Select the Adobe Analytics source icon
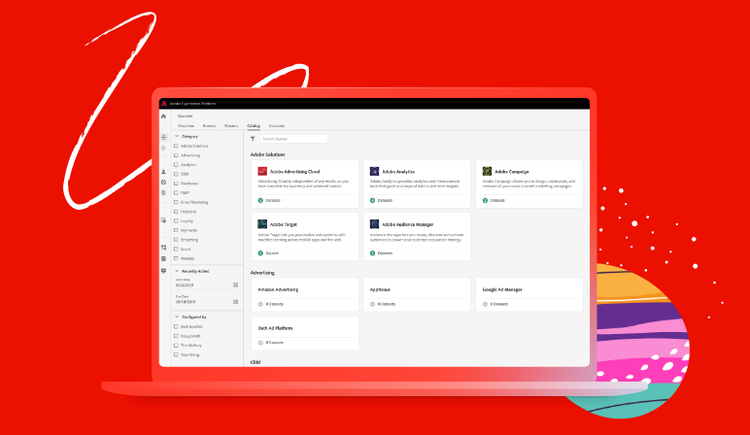The width and height of the screenshot is (750, 435). (374, 172)
